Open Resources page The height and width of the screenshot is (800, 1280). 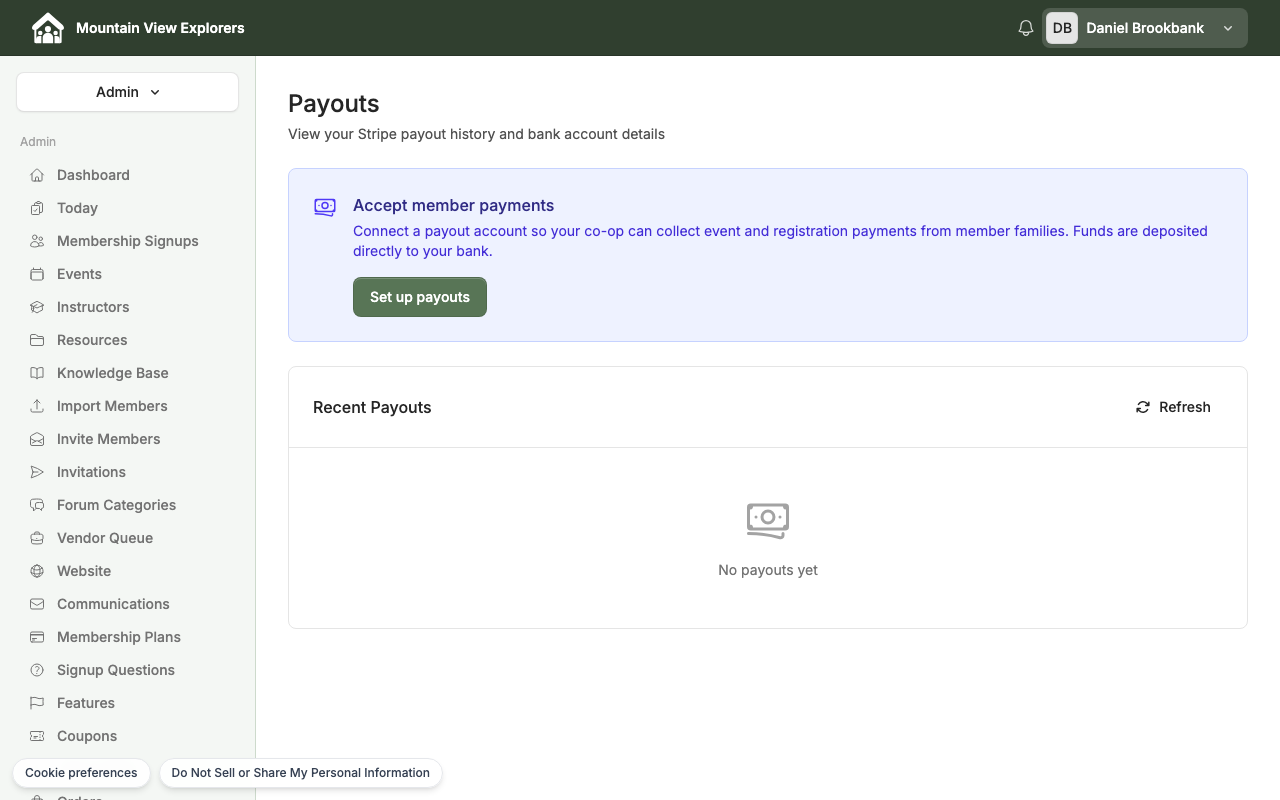pos(92,340)
